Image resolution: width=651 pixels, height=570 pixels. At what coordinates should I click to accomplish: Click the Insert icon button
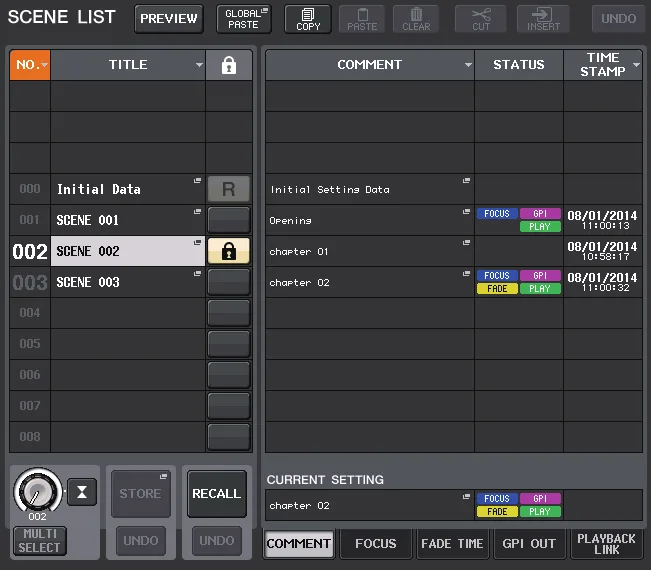543,19
